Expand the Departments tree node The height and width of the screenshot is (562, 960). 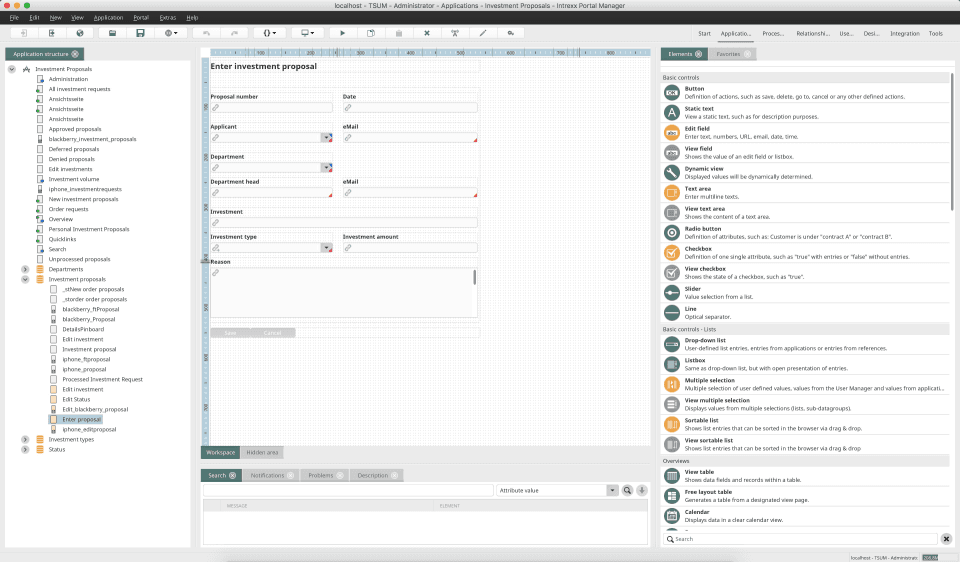pos(25,269)
